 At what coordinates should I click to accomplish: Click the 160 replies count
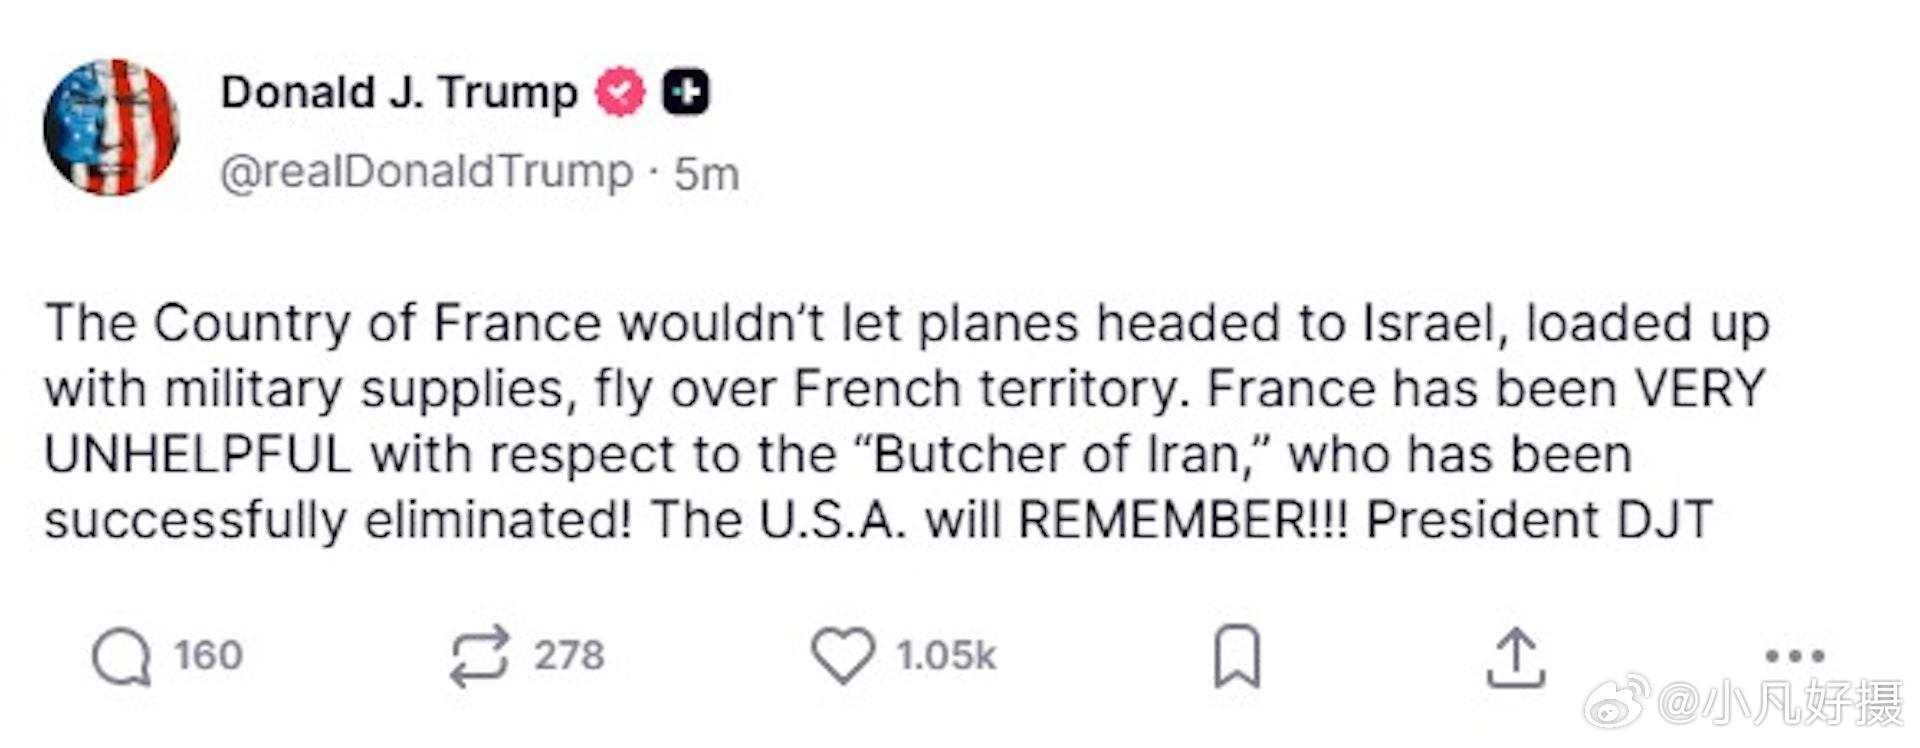208,656
